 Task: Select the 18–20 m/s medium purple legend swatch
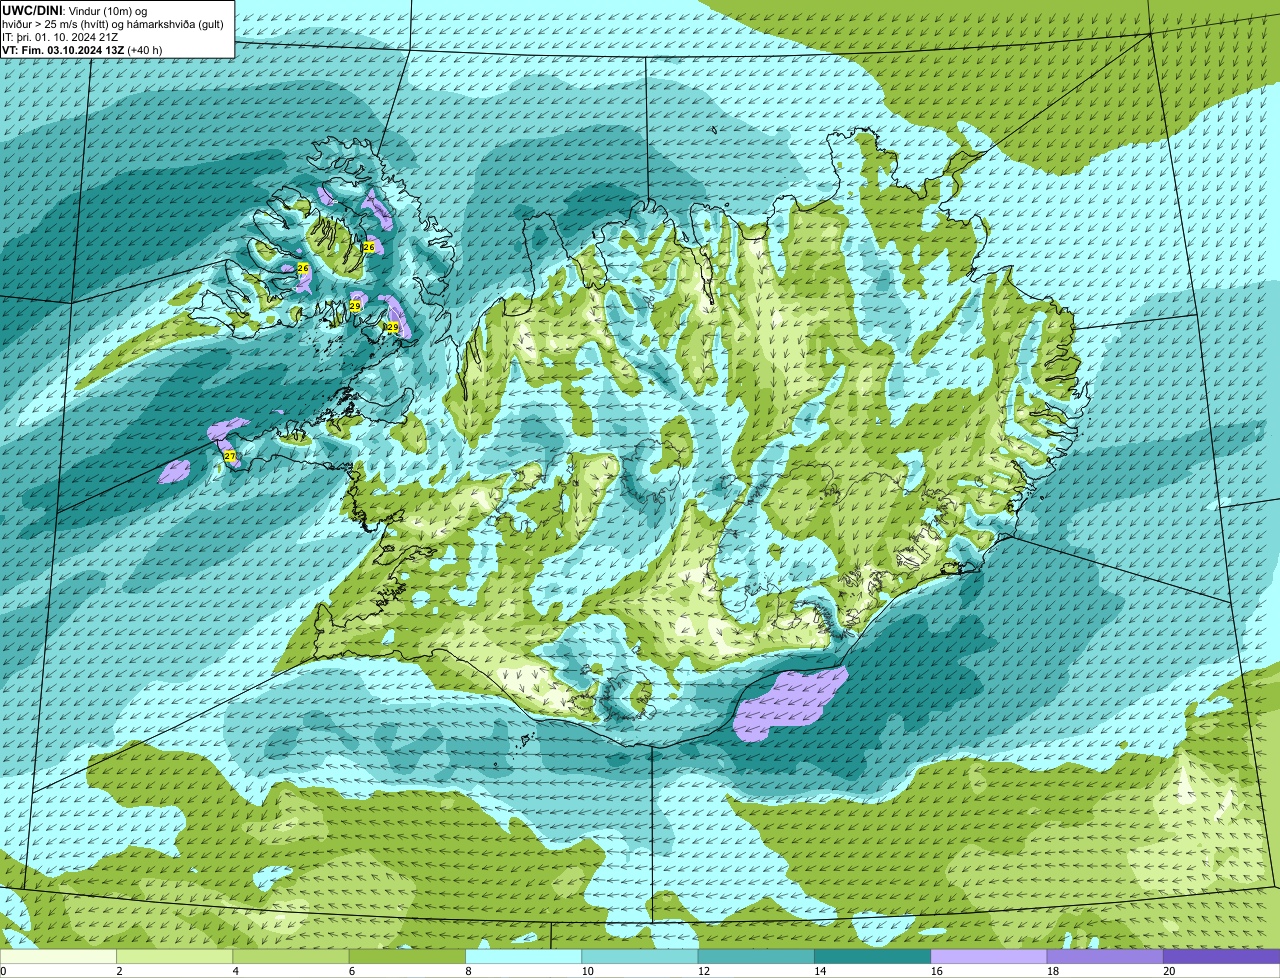point(1105,957)
